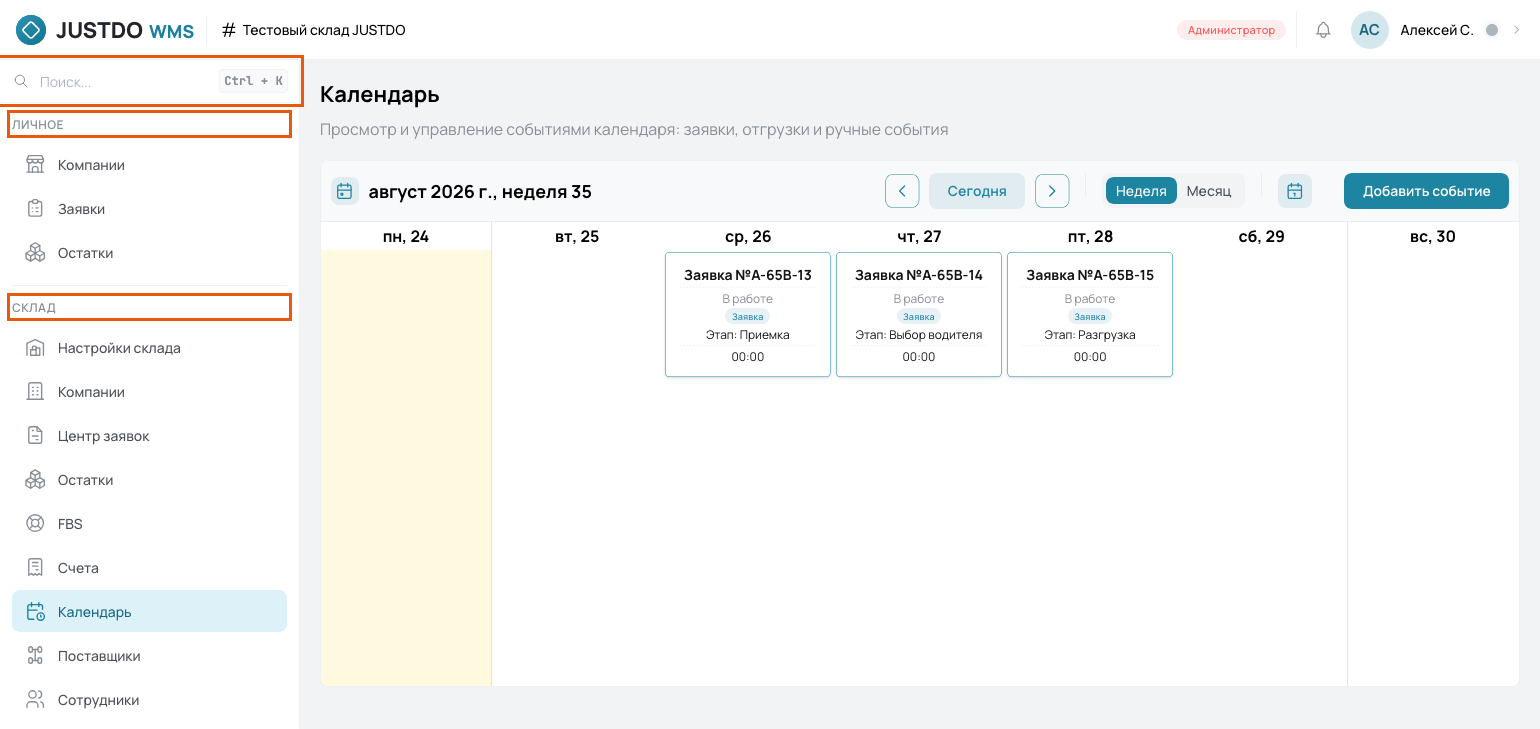Click the Добавить событие button
The height and width of the screenshot is (729, 1540).
1426,191
